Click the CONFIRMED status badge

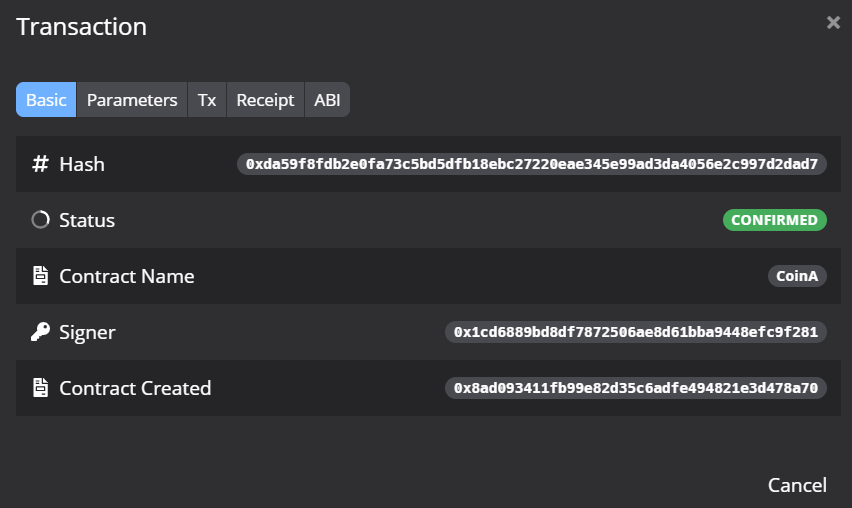click(774, 220)
